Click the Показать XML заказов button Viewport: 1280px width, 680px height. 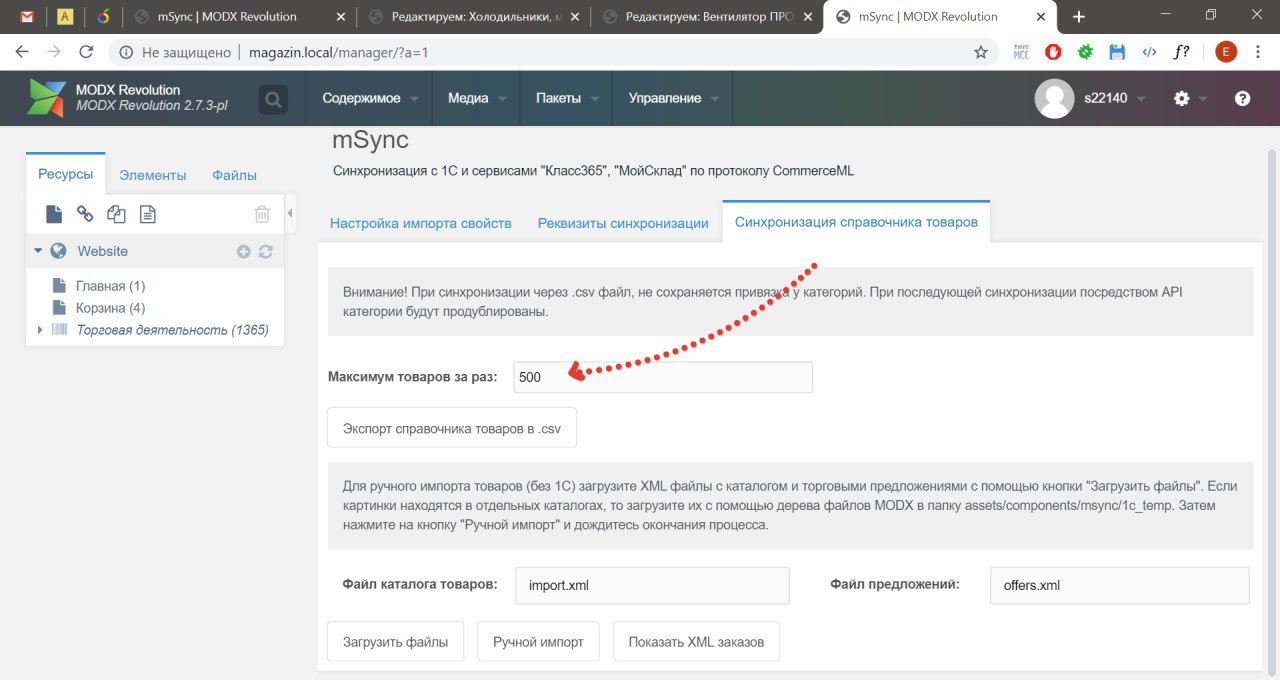click(696, 642)
